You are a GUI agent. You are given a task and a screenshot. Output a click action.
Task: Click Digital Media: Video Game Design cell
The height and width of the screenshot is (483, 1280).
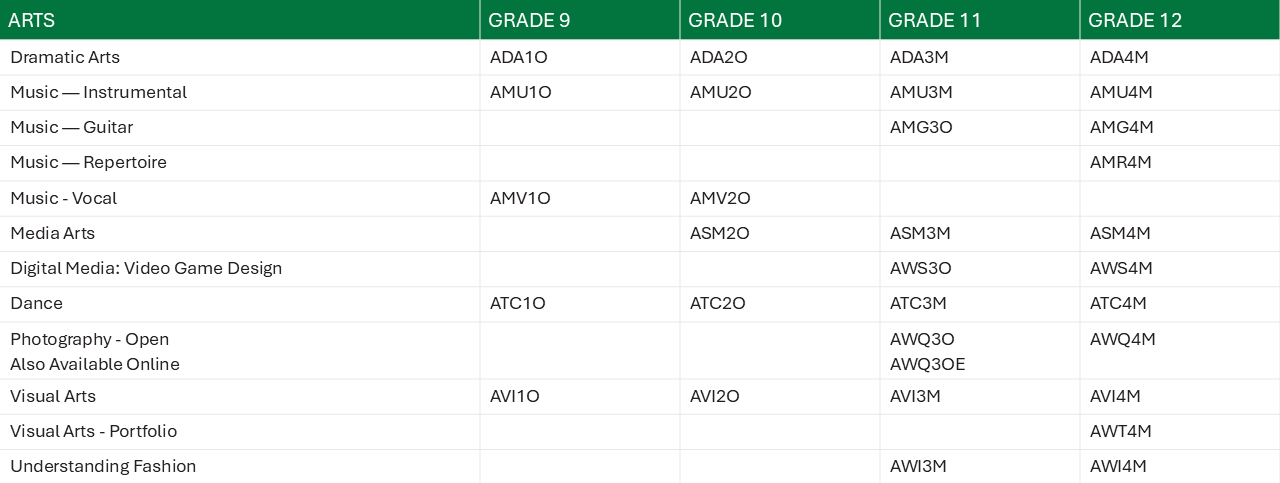click(x=146, y=268)
